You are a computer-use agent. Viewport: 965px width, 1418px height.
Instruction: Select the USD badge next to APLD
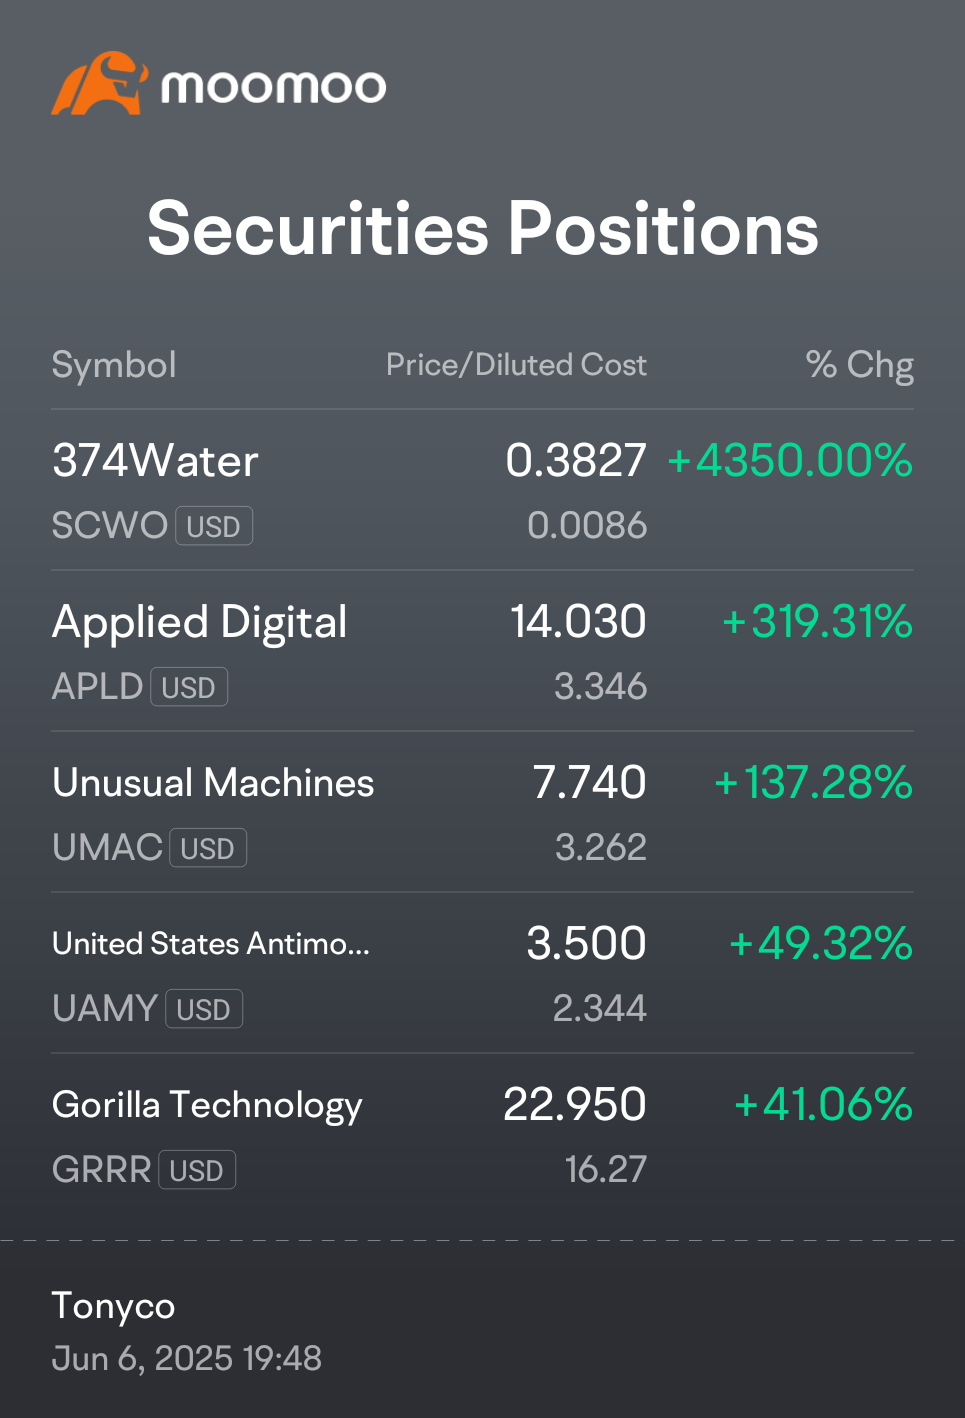(189, 687)
